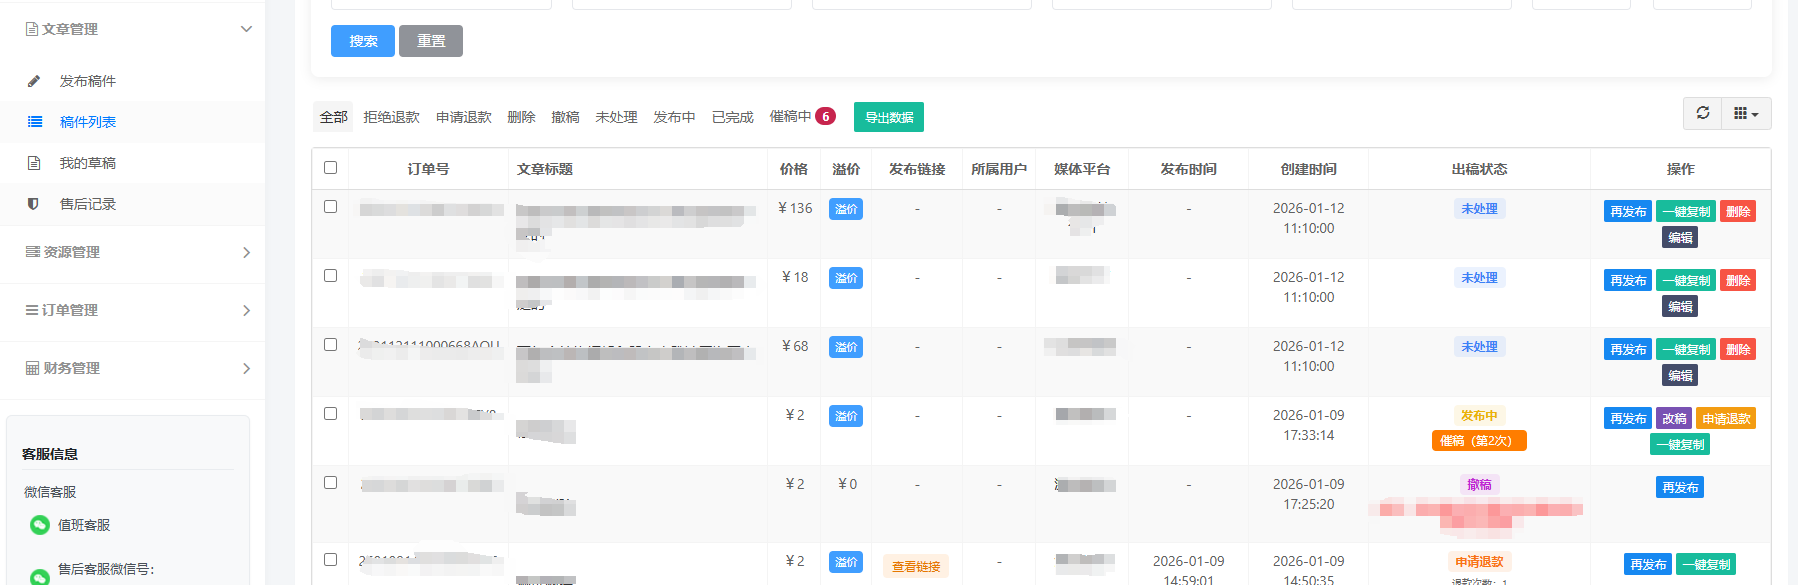Click the orange 催稿 (第2次) status tag
The width and height of the screenshot is (1798, 585).
pyautogui.click(x=1479, y=441)
